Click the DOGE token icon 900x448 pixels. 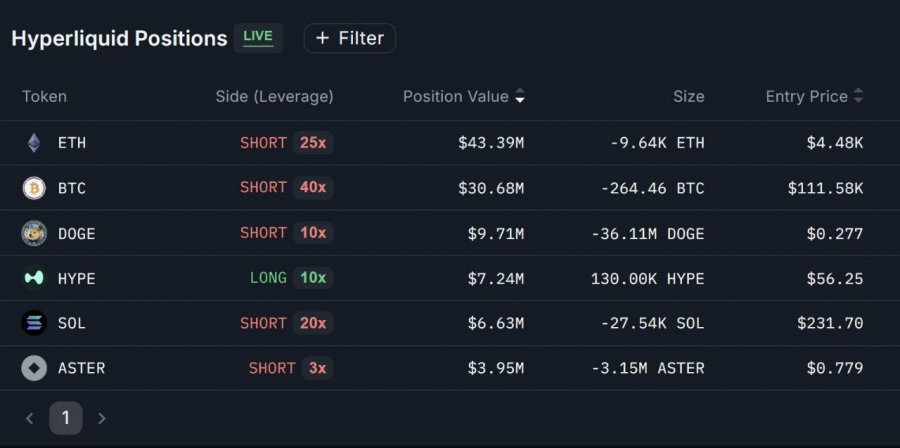point(34,233)
